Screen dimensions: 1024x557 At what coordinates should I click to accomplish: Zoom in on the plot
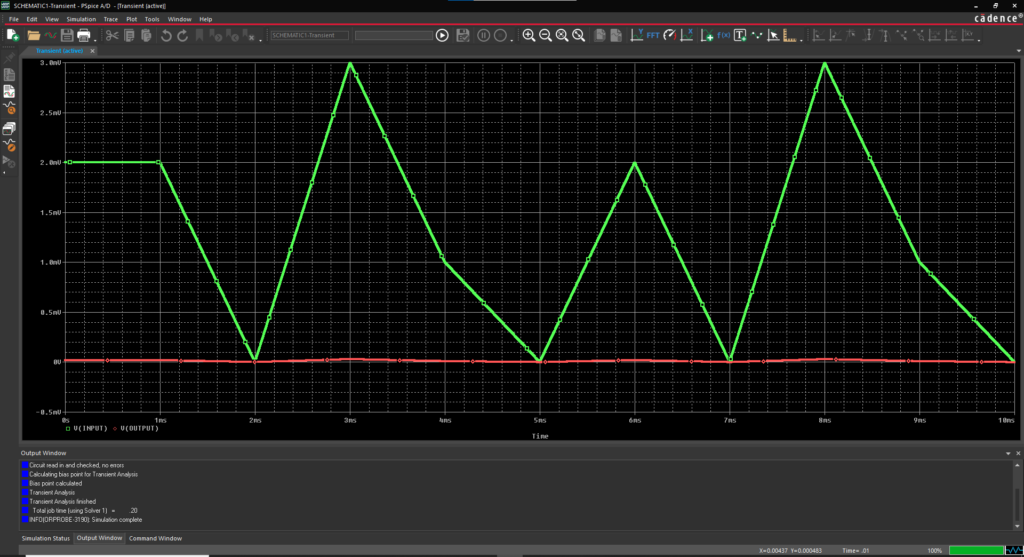(528, 35)
